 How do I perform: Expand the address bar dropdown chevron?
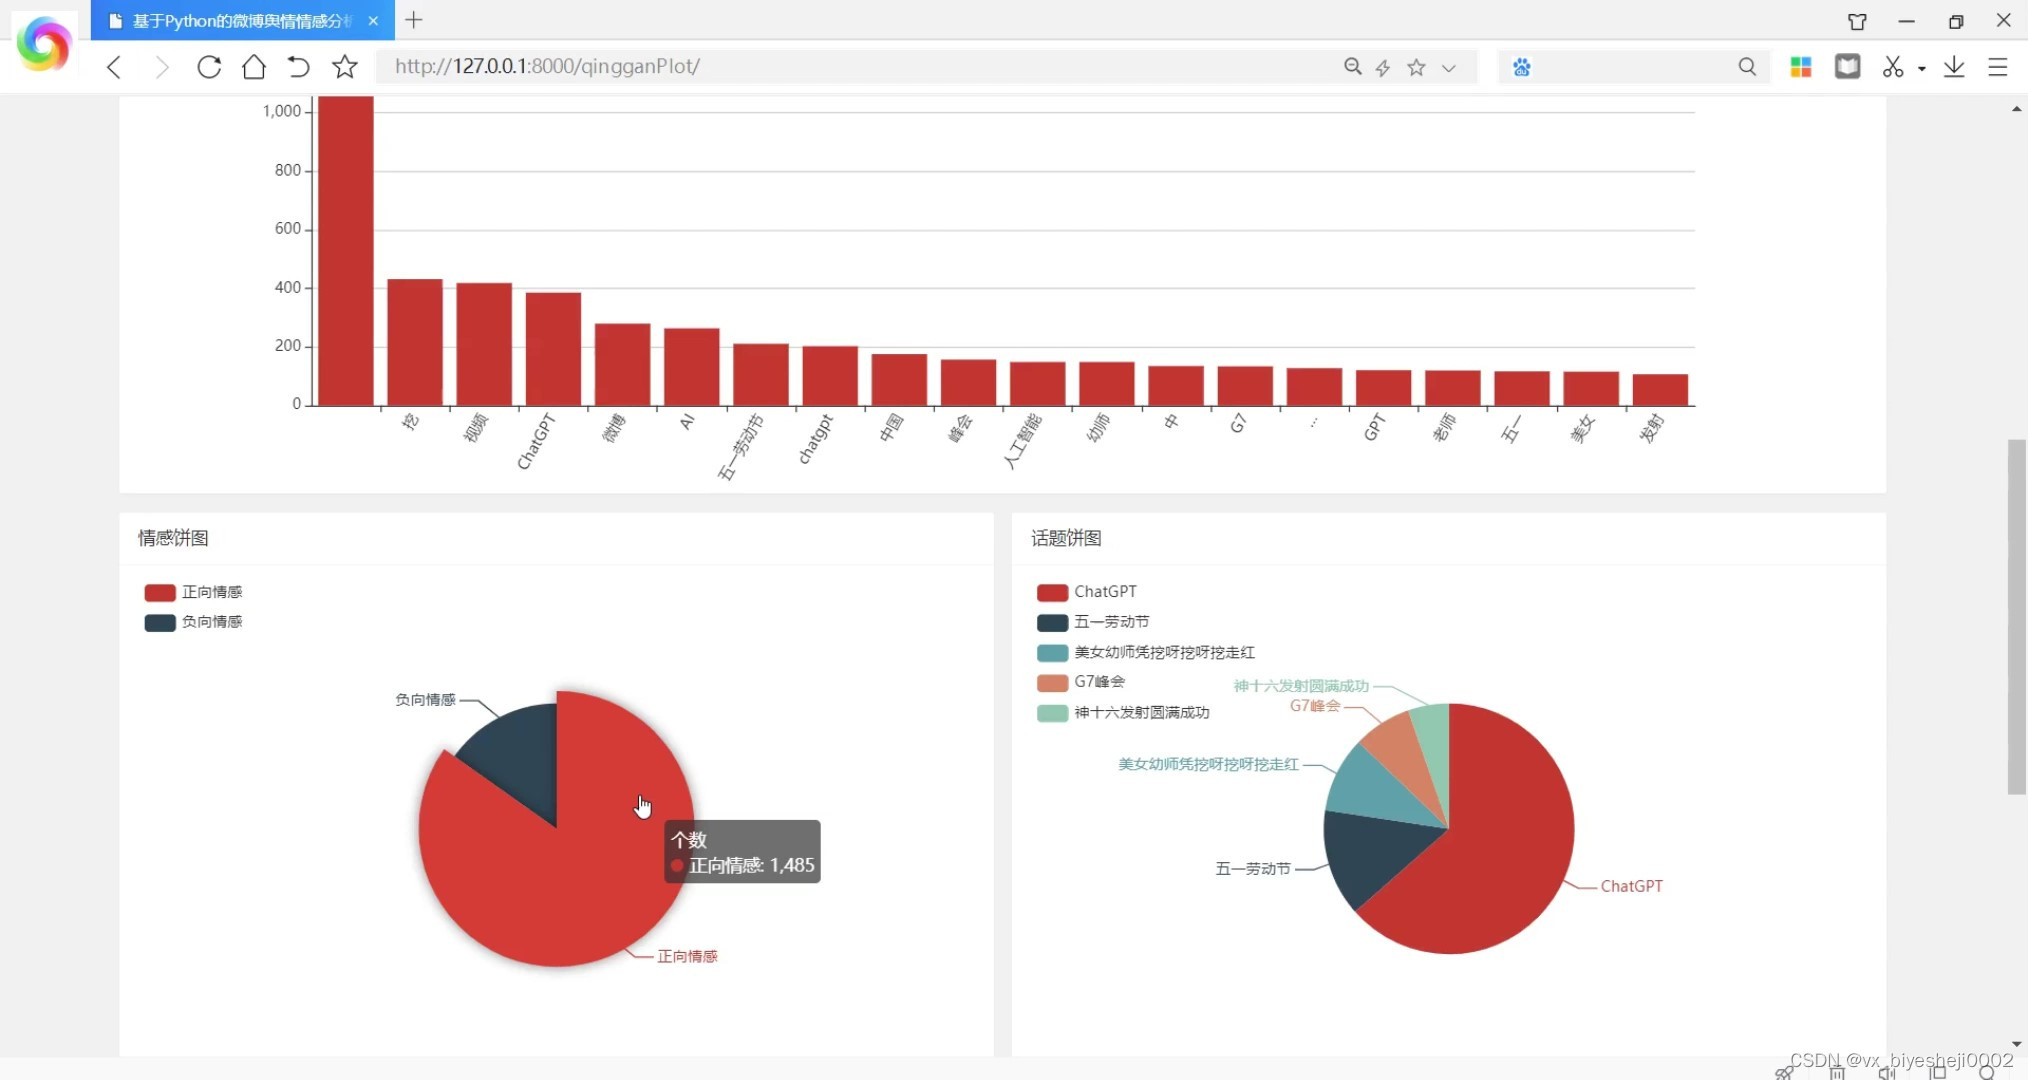click(1449, 68)
